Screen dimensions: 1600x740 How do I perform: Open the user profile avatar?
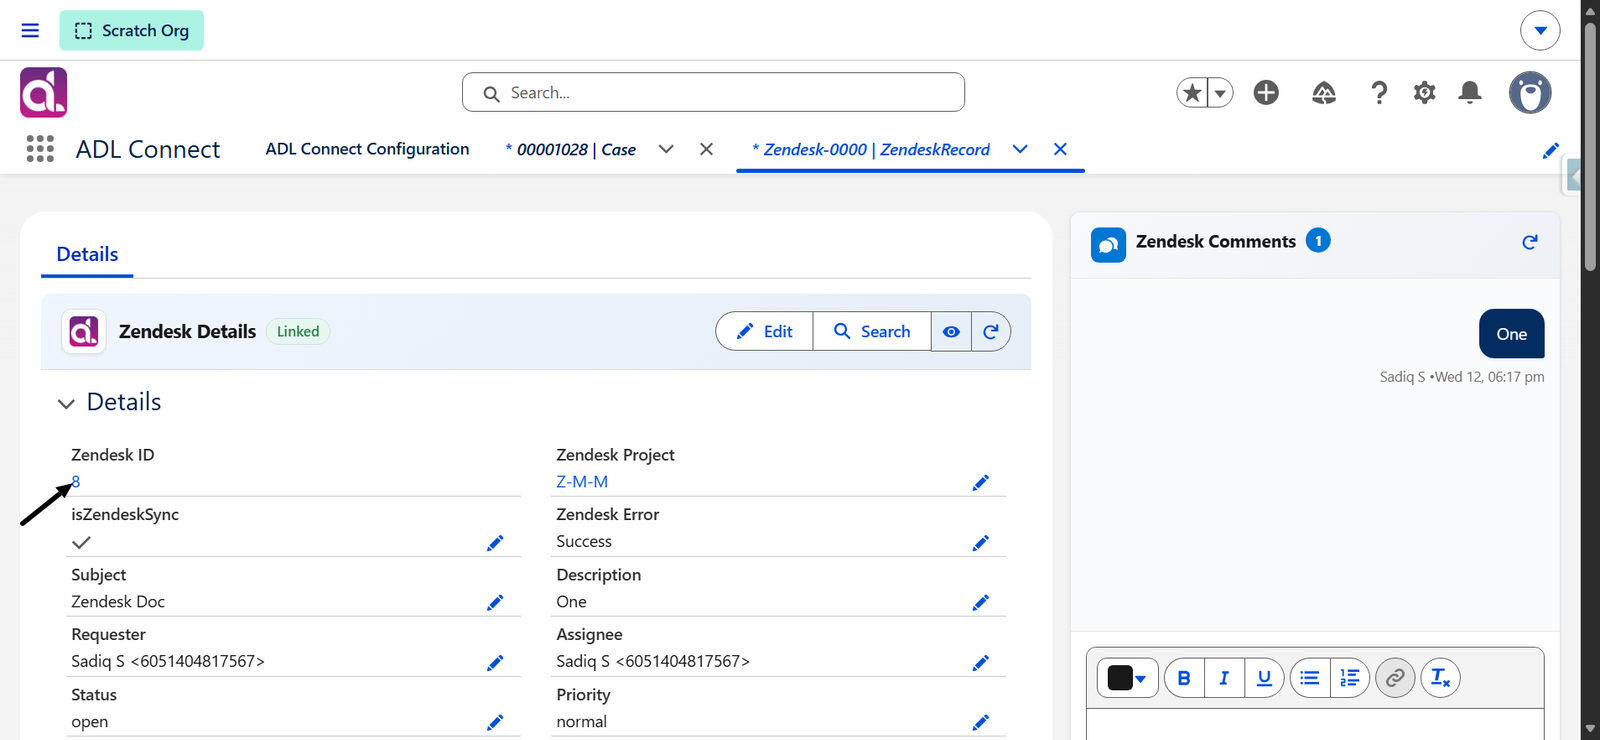pyautogui.click(x=1530, y=92)
